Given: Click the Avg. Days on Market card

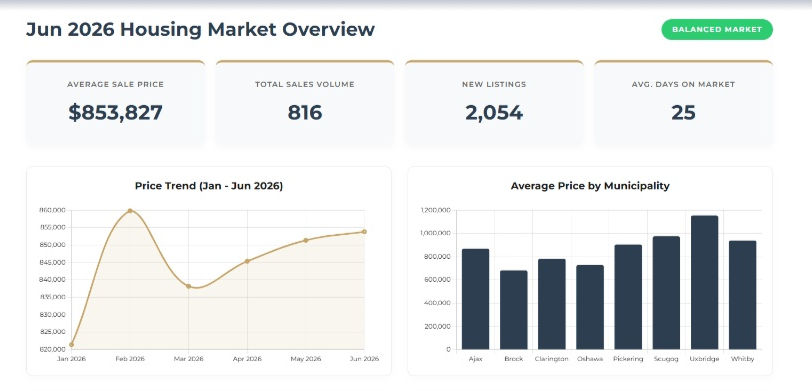Looking at the screenshot, I should coord(683,103).
